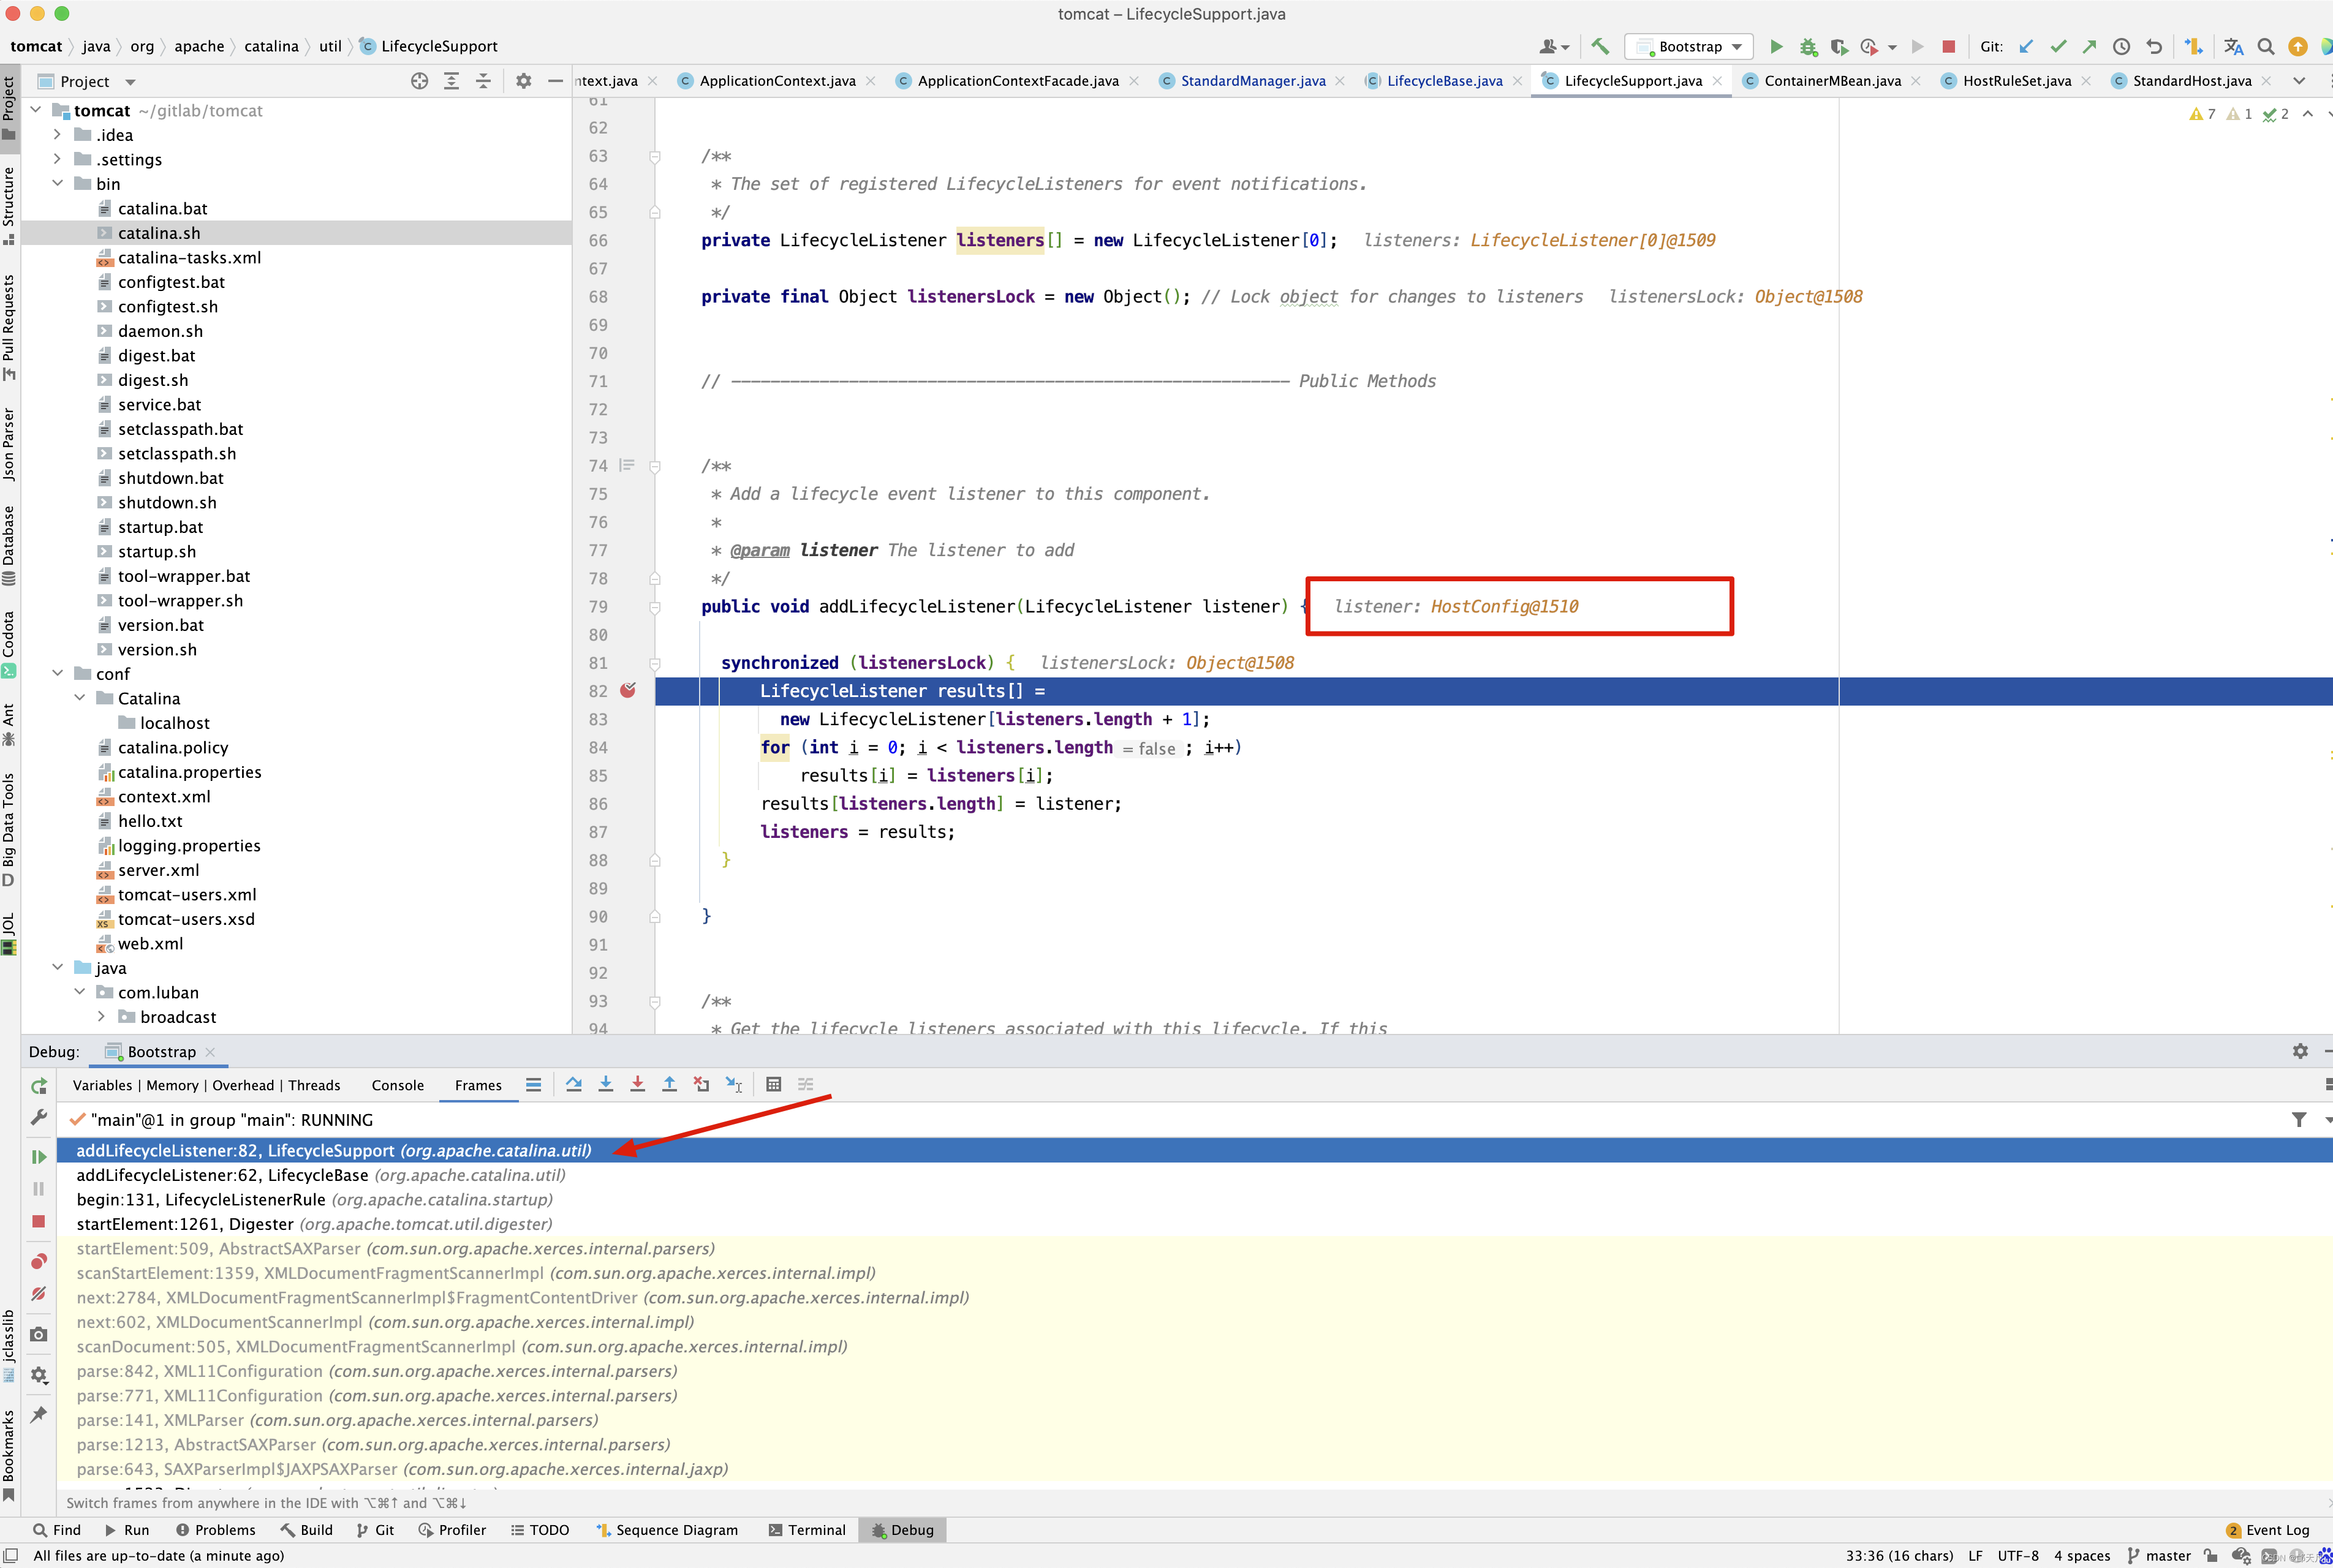Open View Breakpoints in debug sidebar

pyautogui.click(x=39, y=1261)
